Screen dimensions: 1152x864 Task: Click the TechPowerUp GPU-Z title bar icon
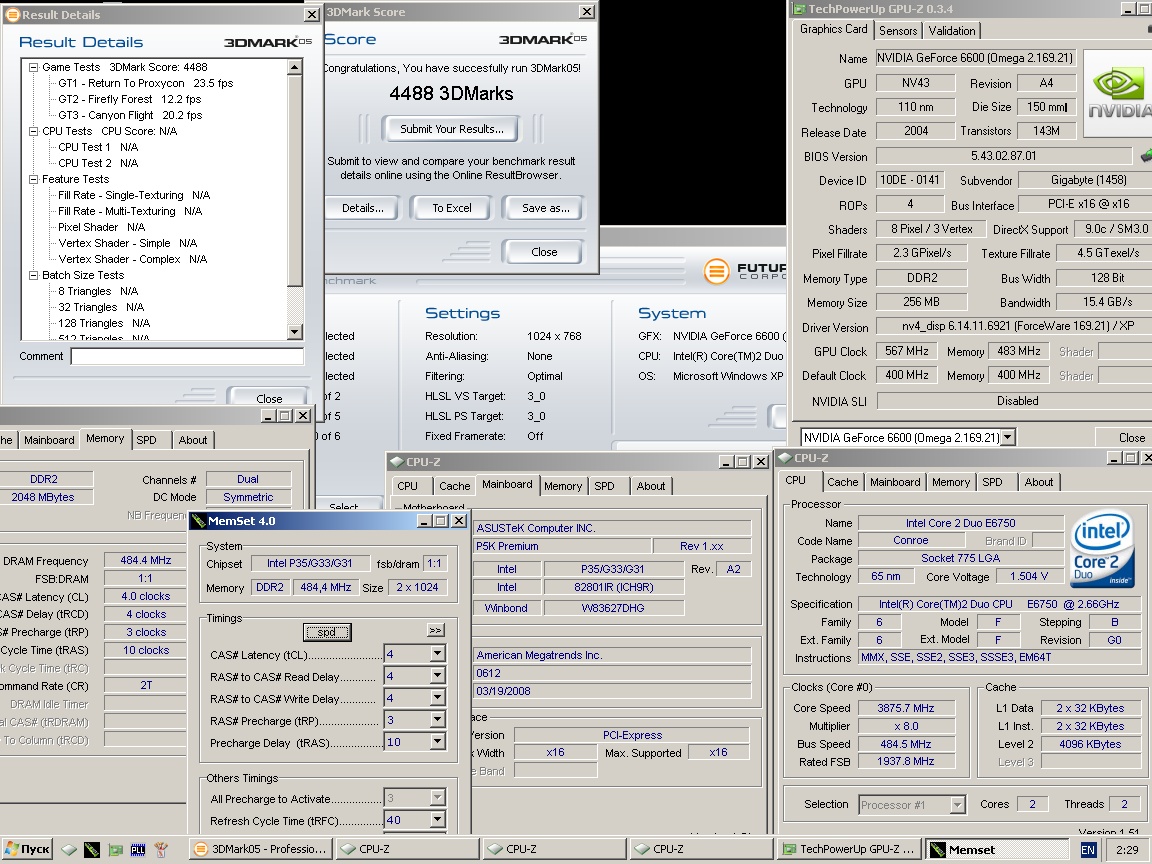tap(799, 9)
